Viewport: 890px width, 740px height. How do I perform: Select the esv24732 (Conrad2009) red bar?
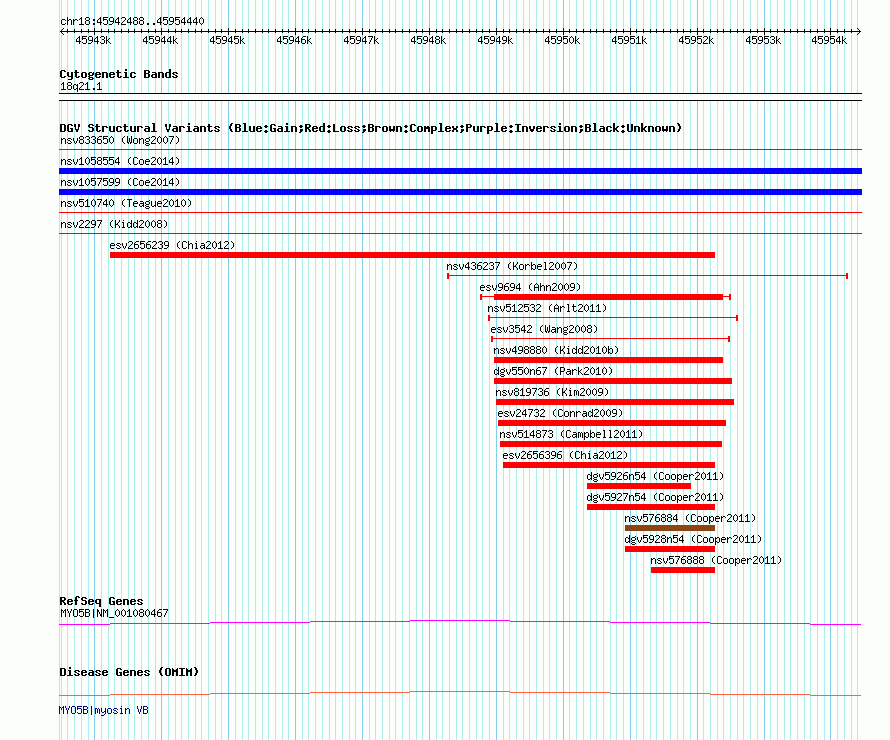click(612, 423)
